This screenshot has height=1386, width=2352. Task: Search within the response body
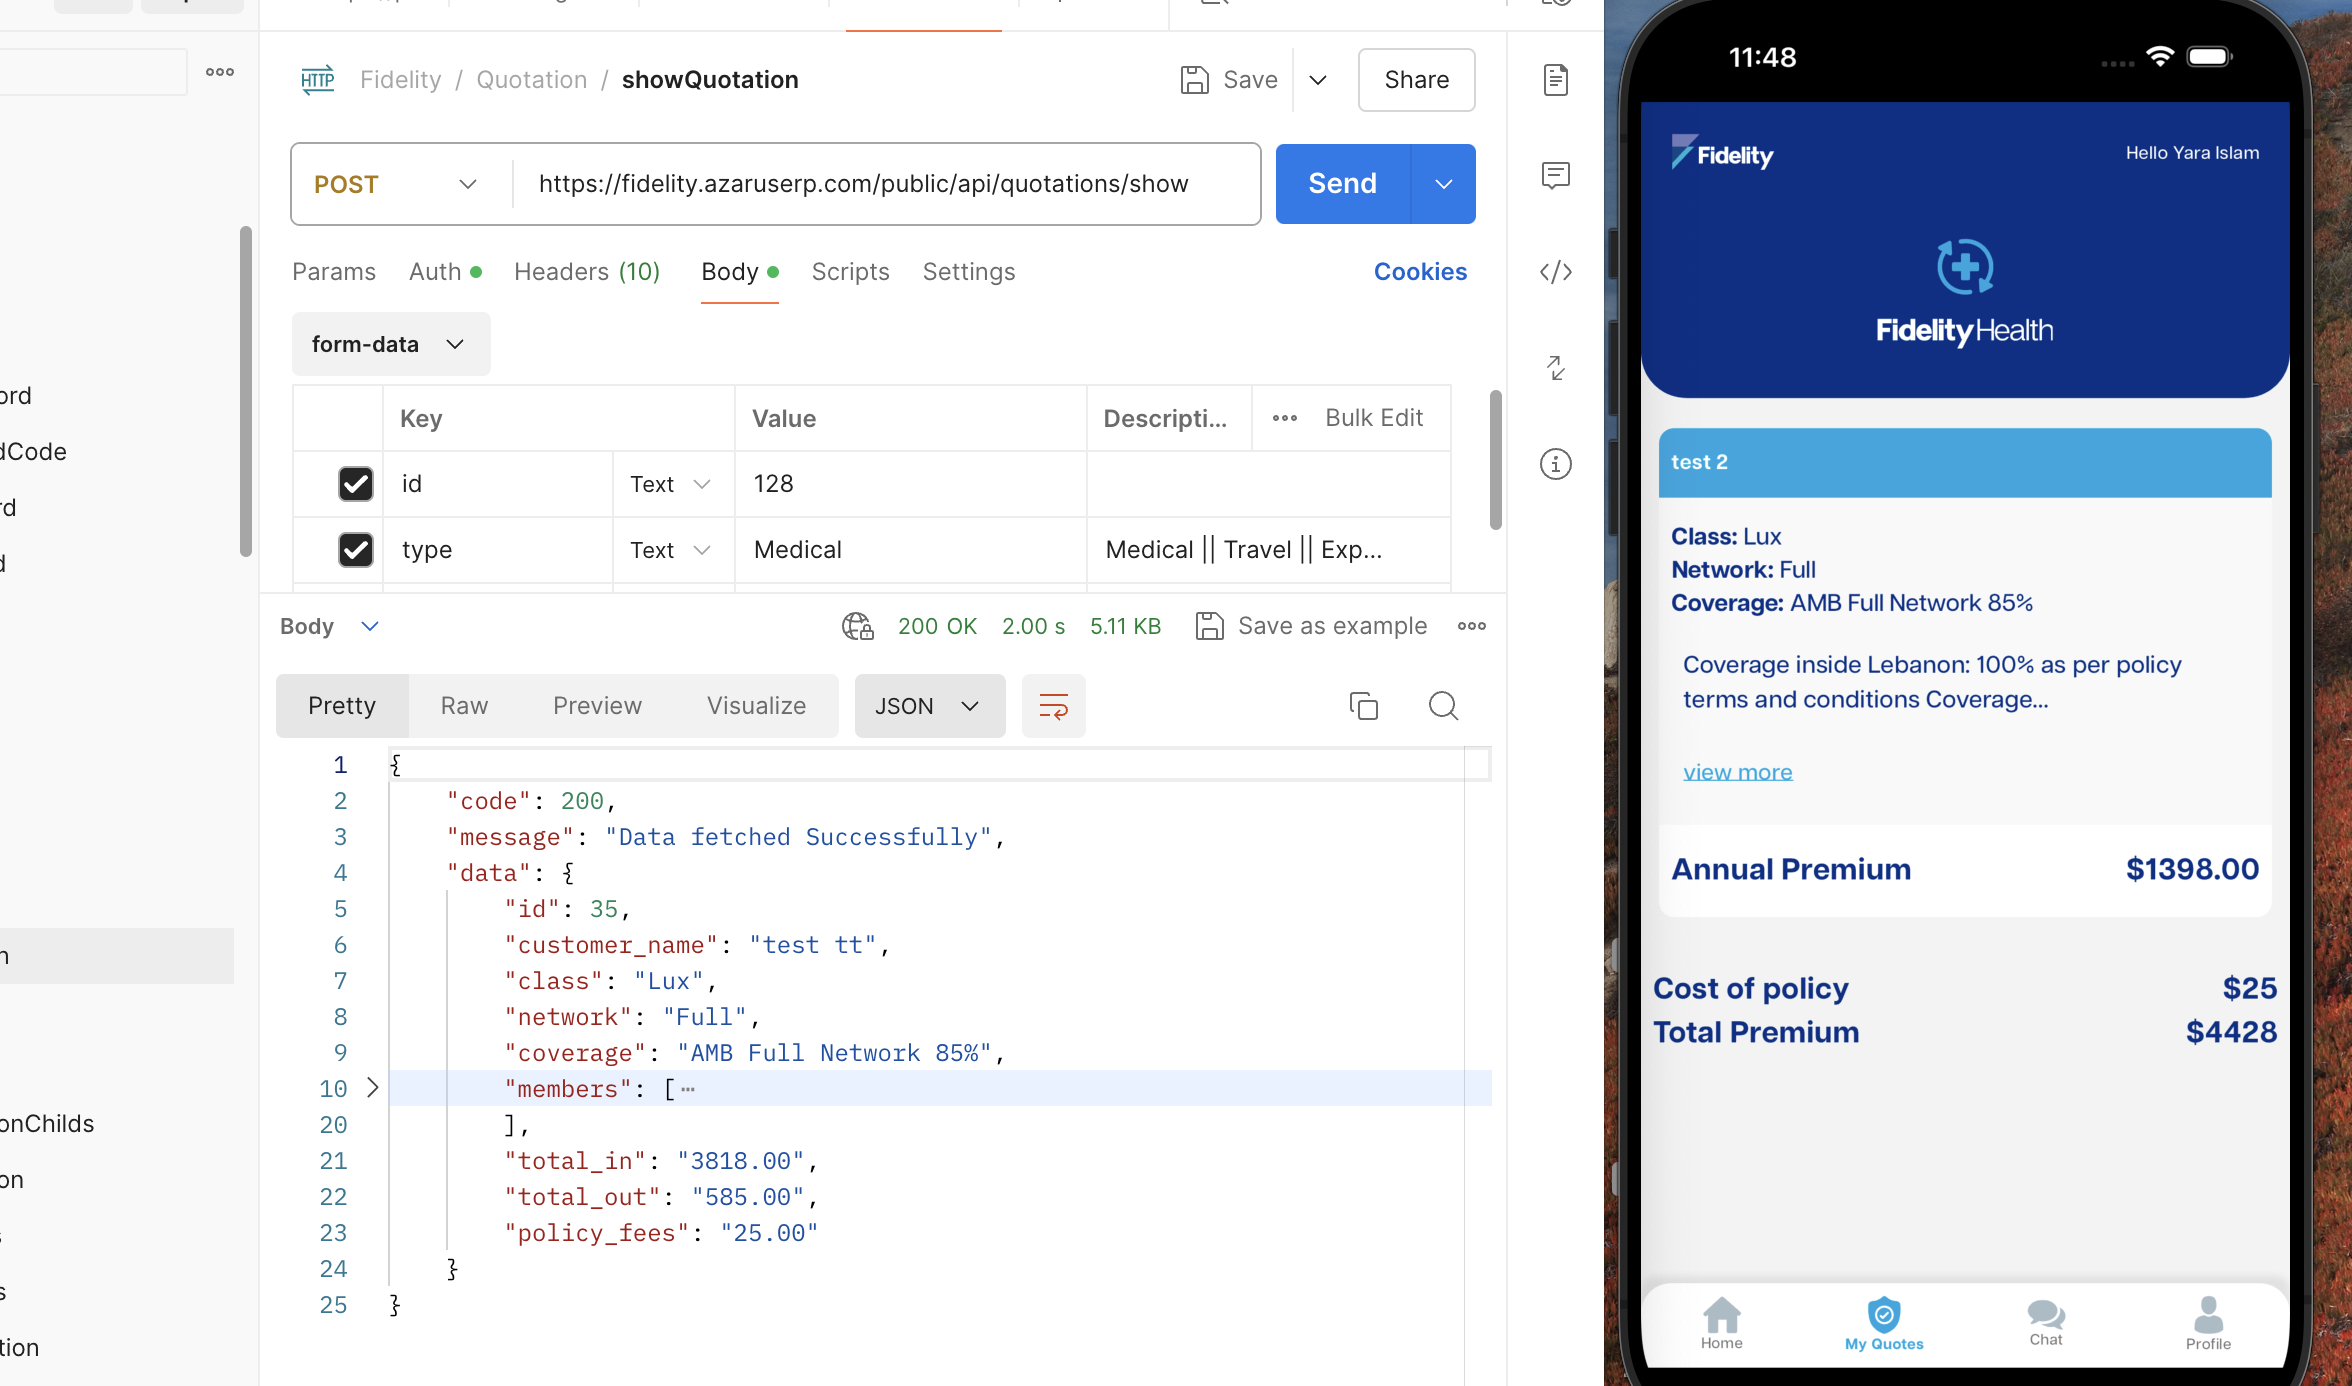(x=1443, y=706)
